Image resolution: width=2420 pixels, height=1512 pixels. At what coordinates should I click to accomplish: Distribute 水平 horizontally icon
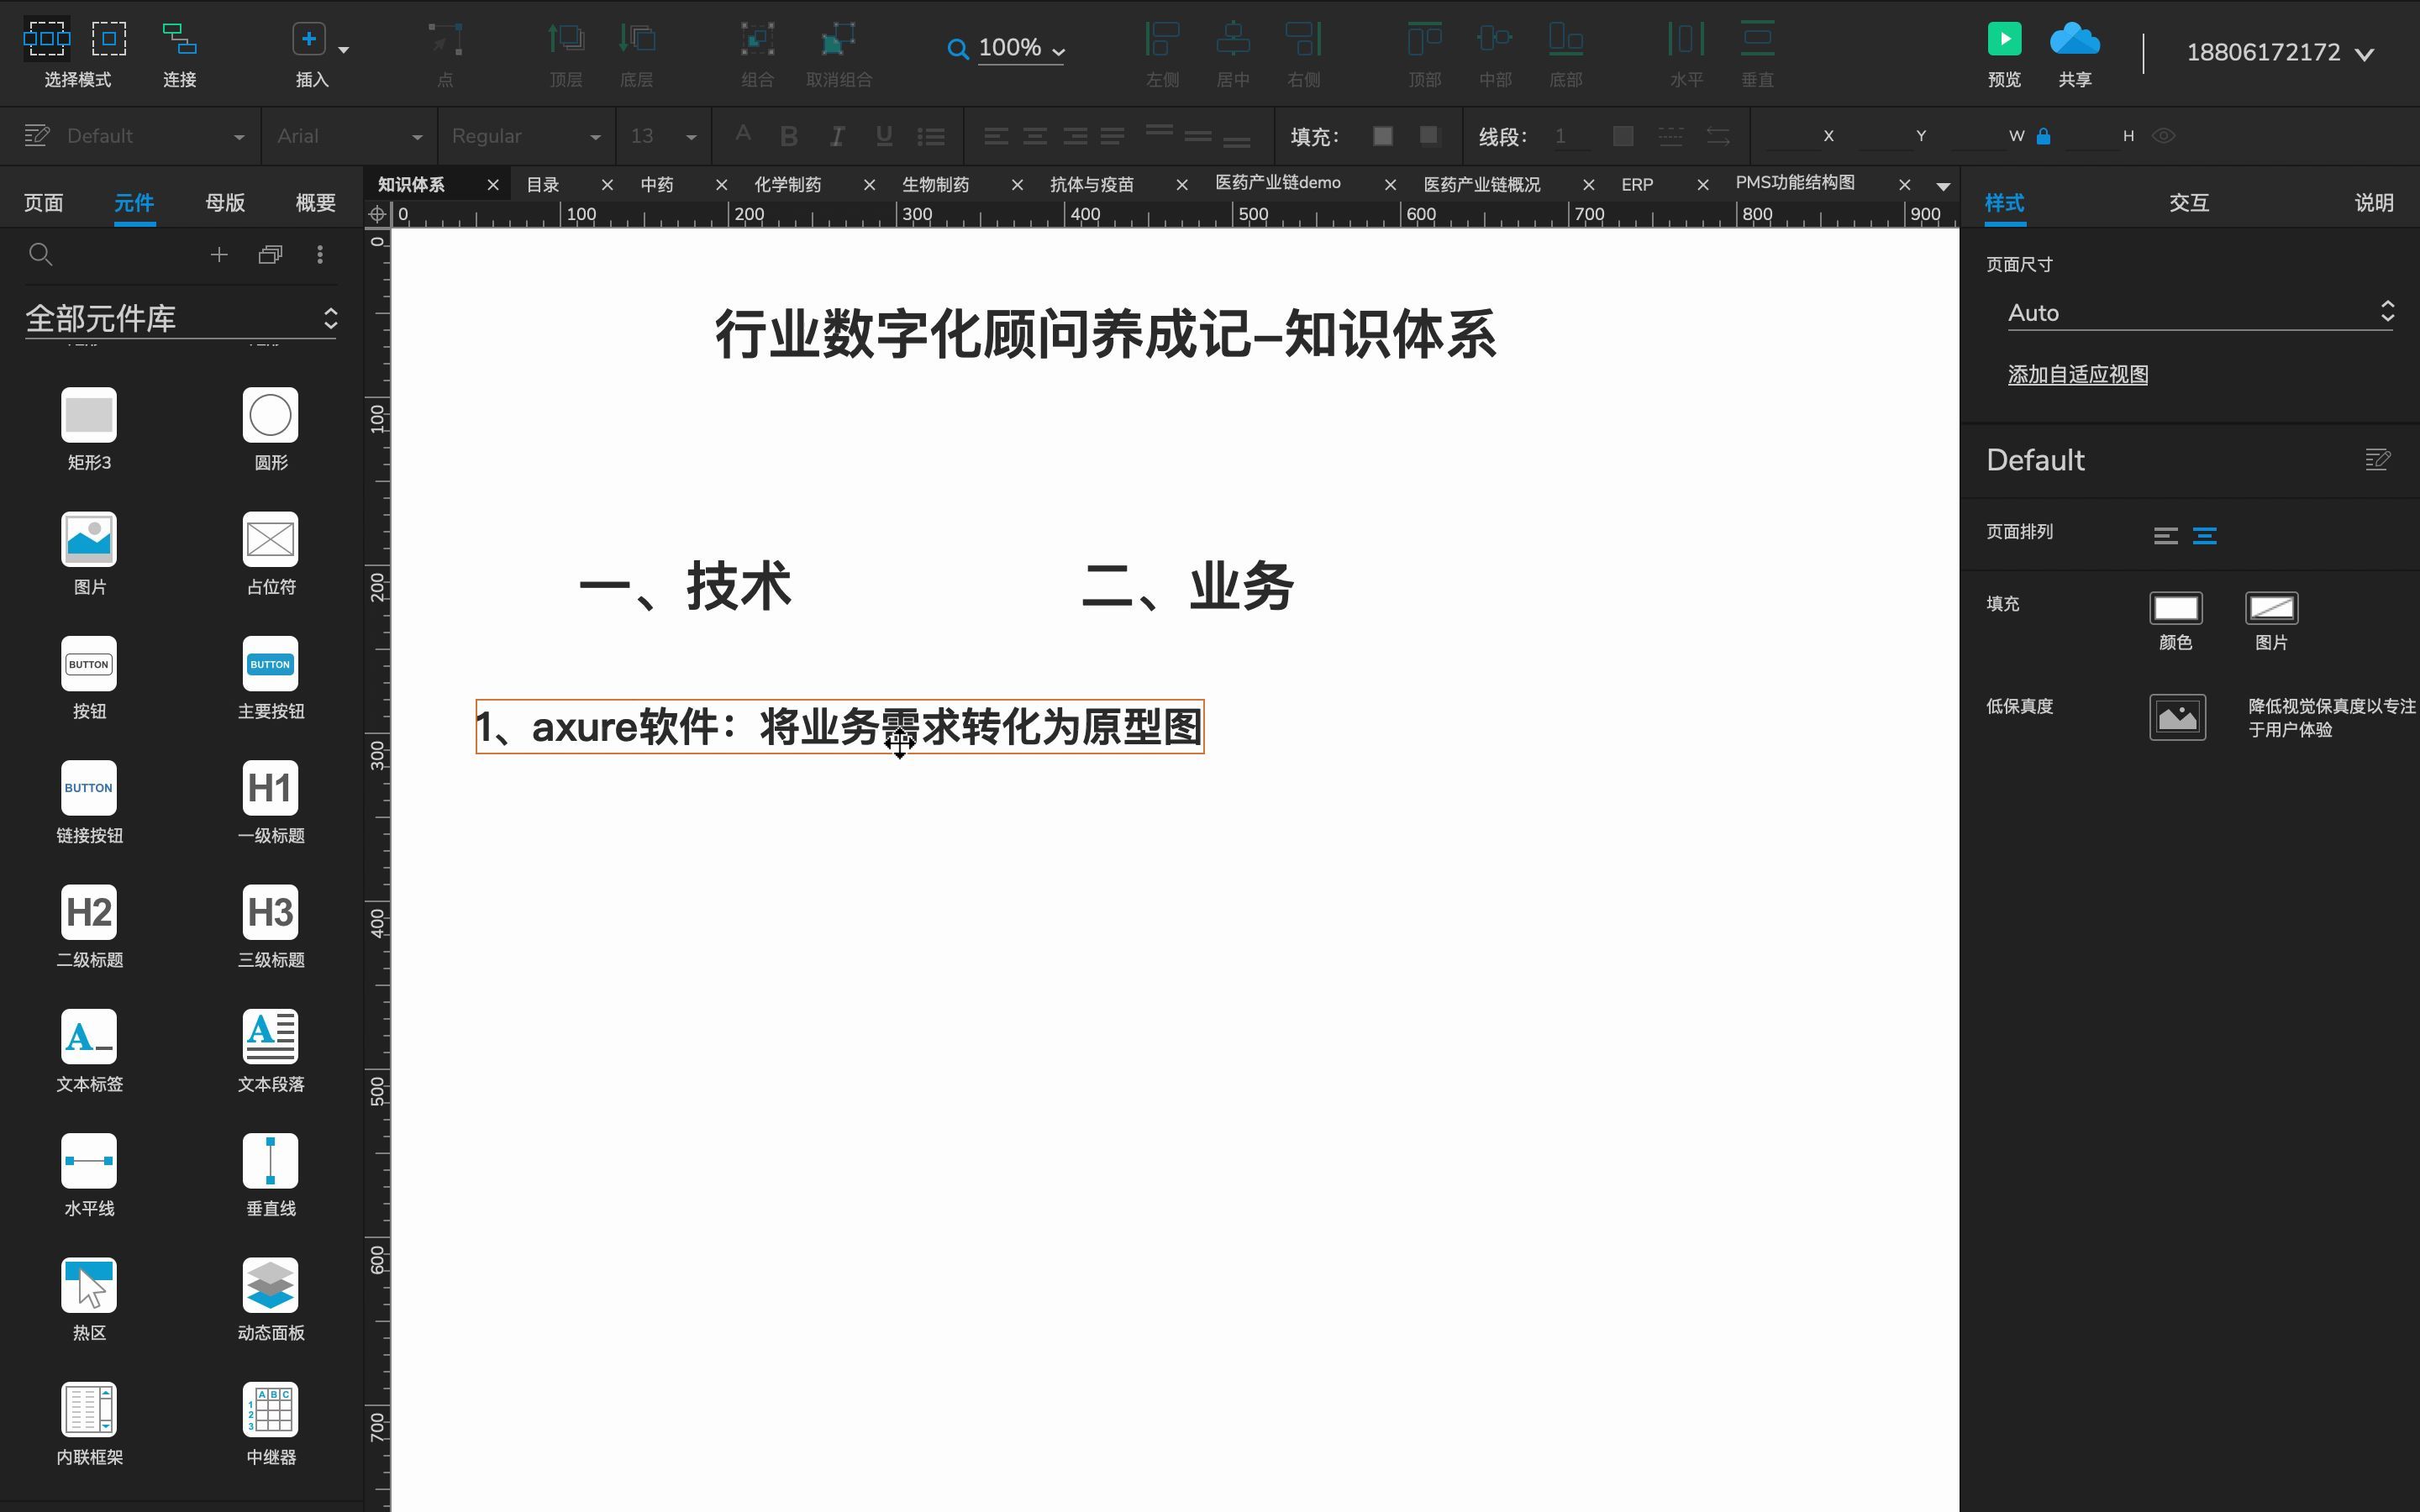[1686, 39]
